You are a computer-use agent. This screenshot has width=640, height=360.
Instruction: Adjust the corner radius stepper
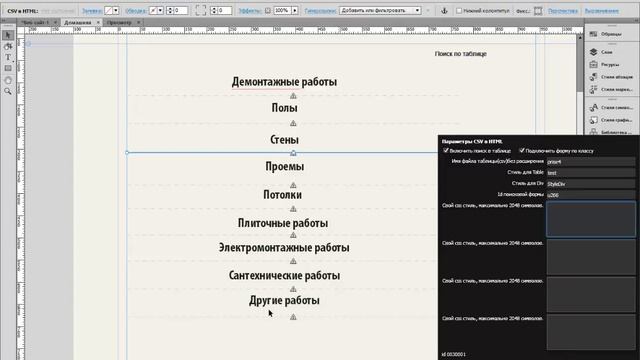(213, 11)
